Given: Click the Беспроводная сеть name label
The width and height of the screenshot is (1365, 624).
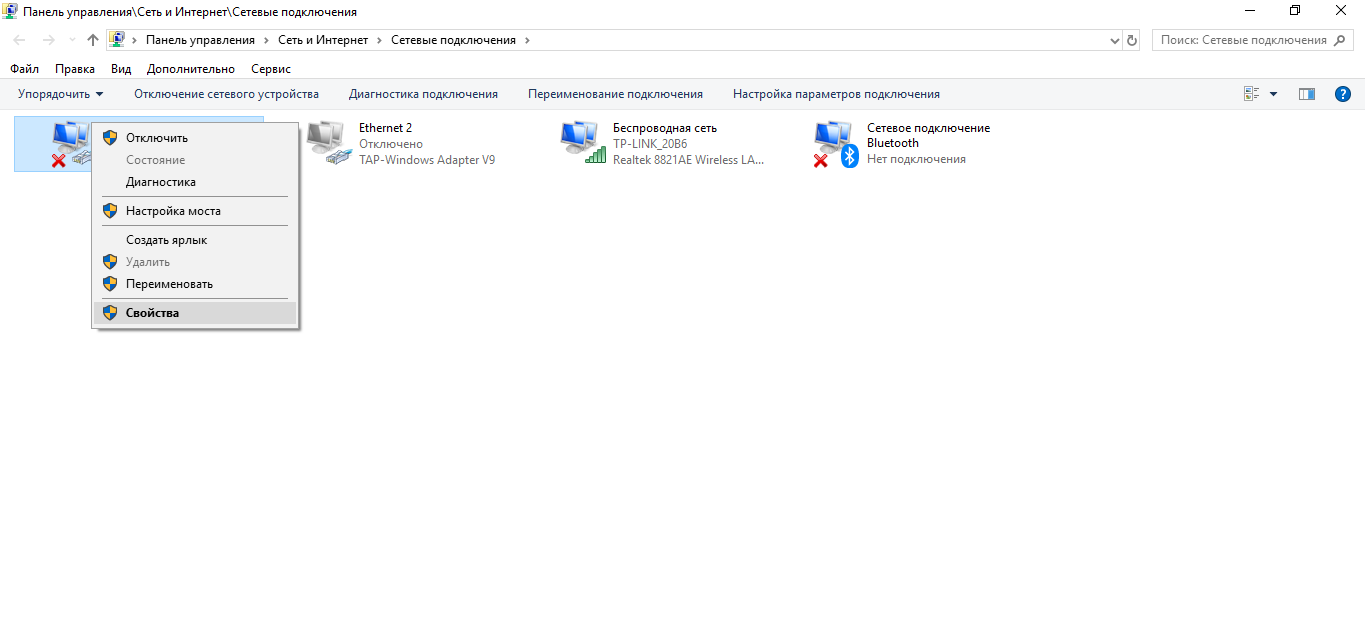Looking at the screenshot, I should [x=665, y=128].
